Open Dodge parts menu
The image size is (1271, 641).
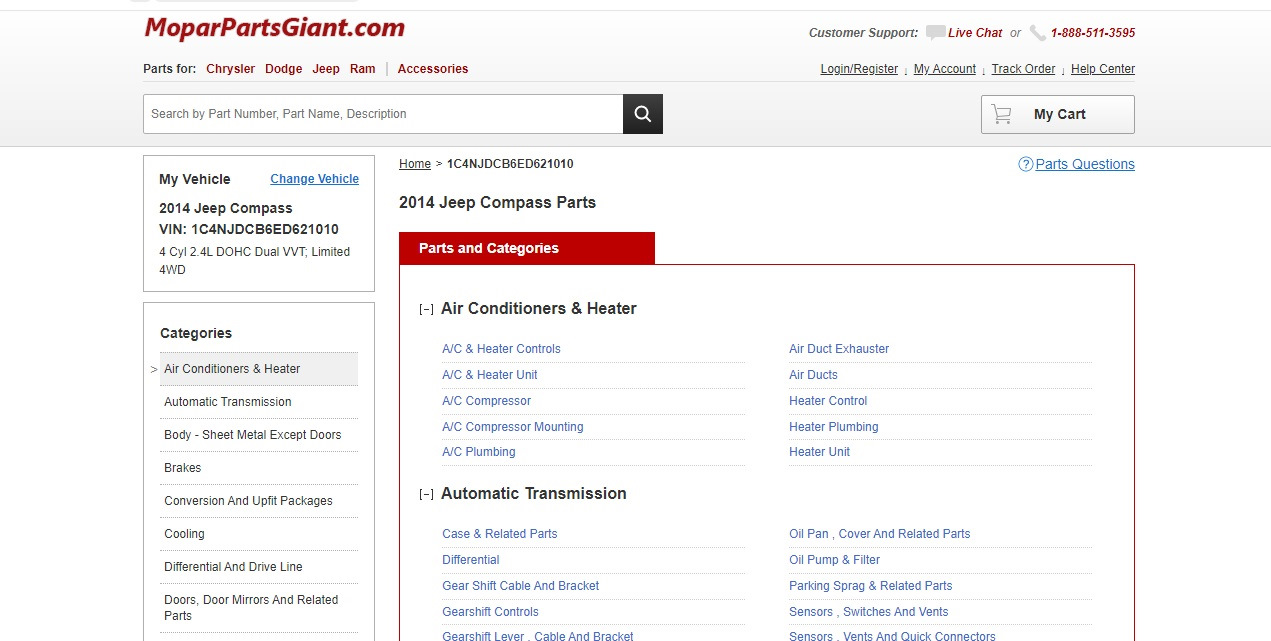(283, 69)
